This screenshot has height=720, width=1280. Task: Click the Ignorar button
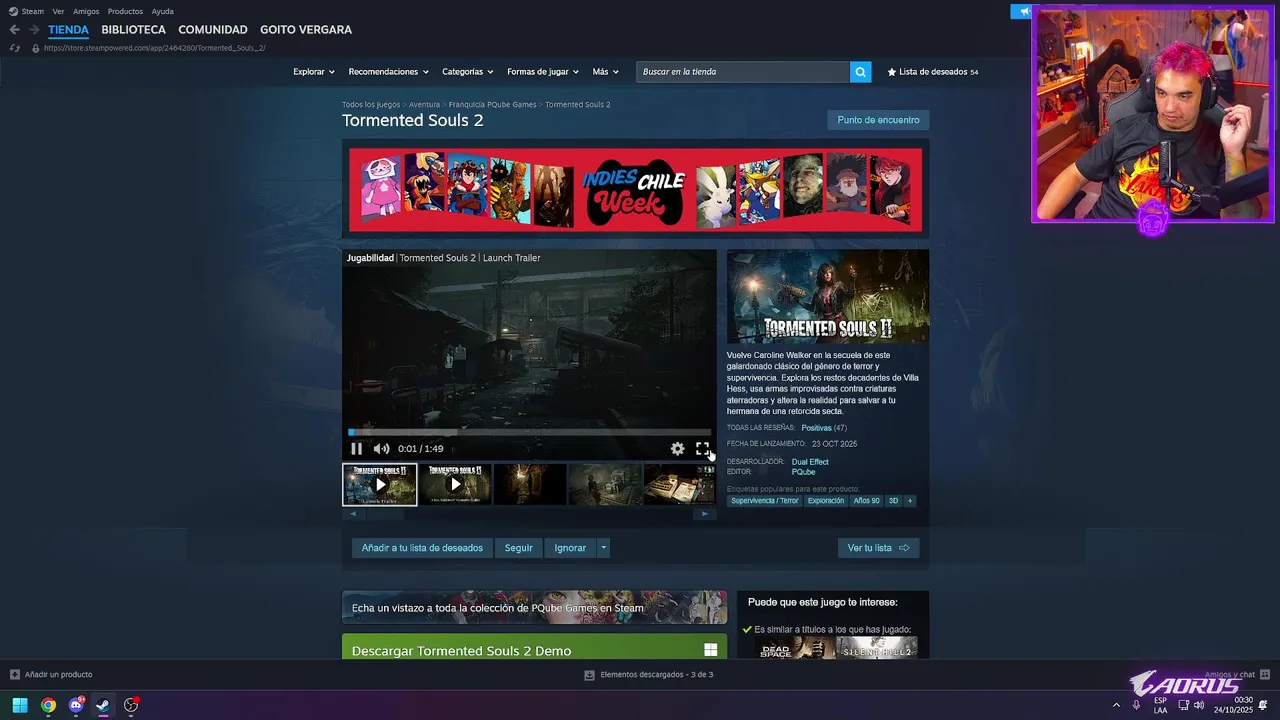[x=570, y=548]
